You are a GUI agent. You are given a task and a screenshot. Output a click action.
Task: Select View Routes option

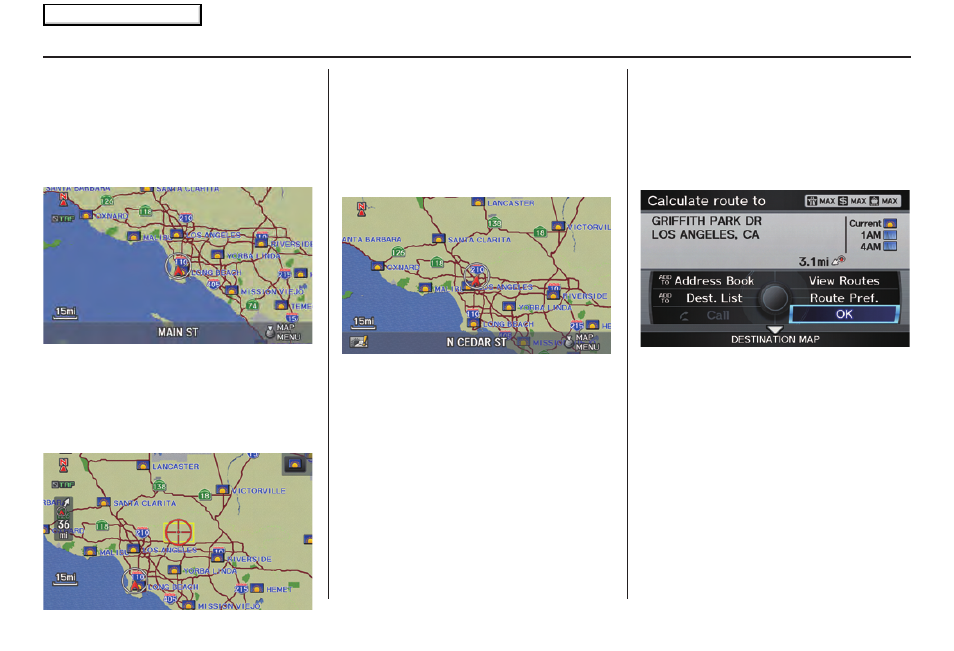point(844,281)
